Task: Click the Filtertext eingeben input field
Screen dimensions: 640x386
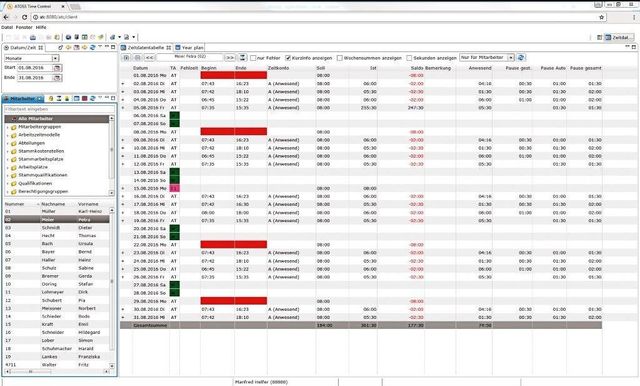Action: tap(60, 109)
